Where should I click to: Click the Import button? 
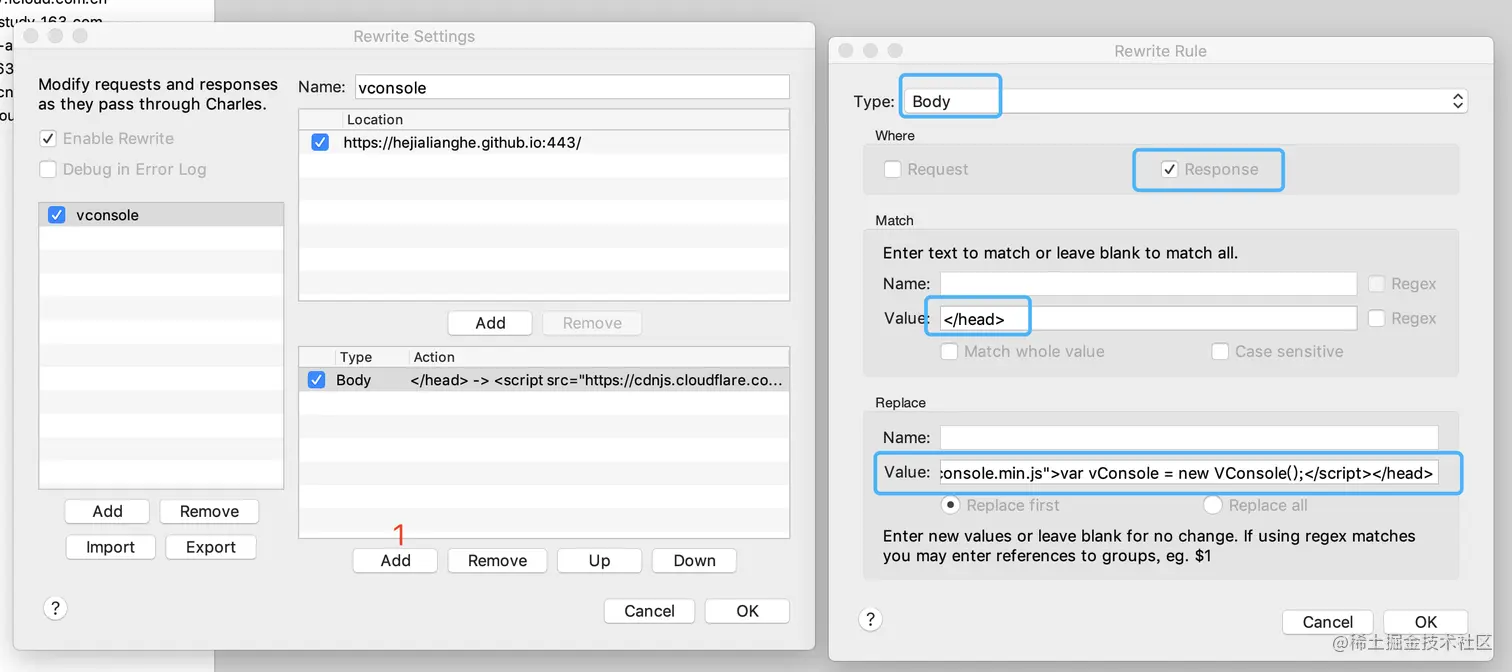pyautogui.click(x=110, y=547)
